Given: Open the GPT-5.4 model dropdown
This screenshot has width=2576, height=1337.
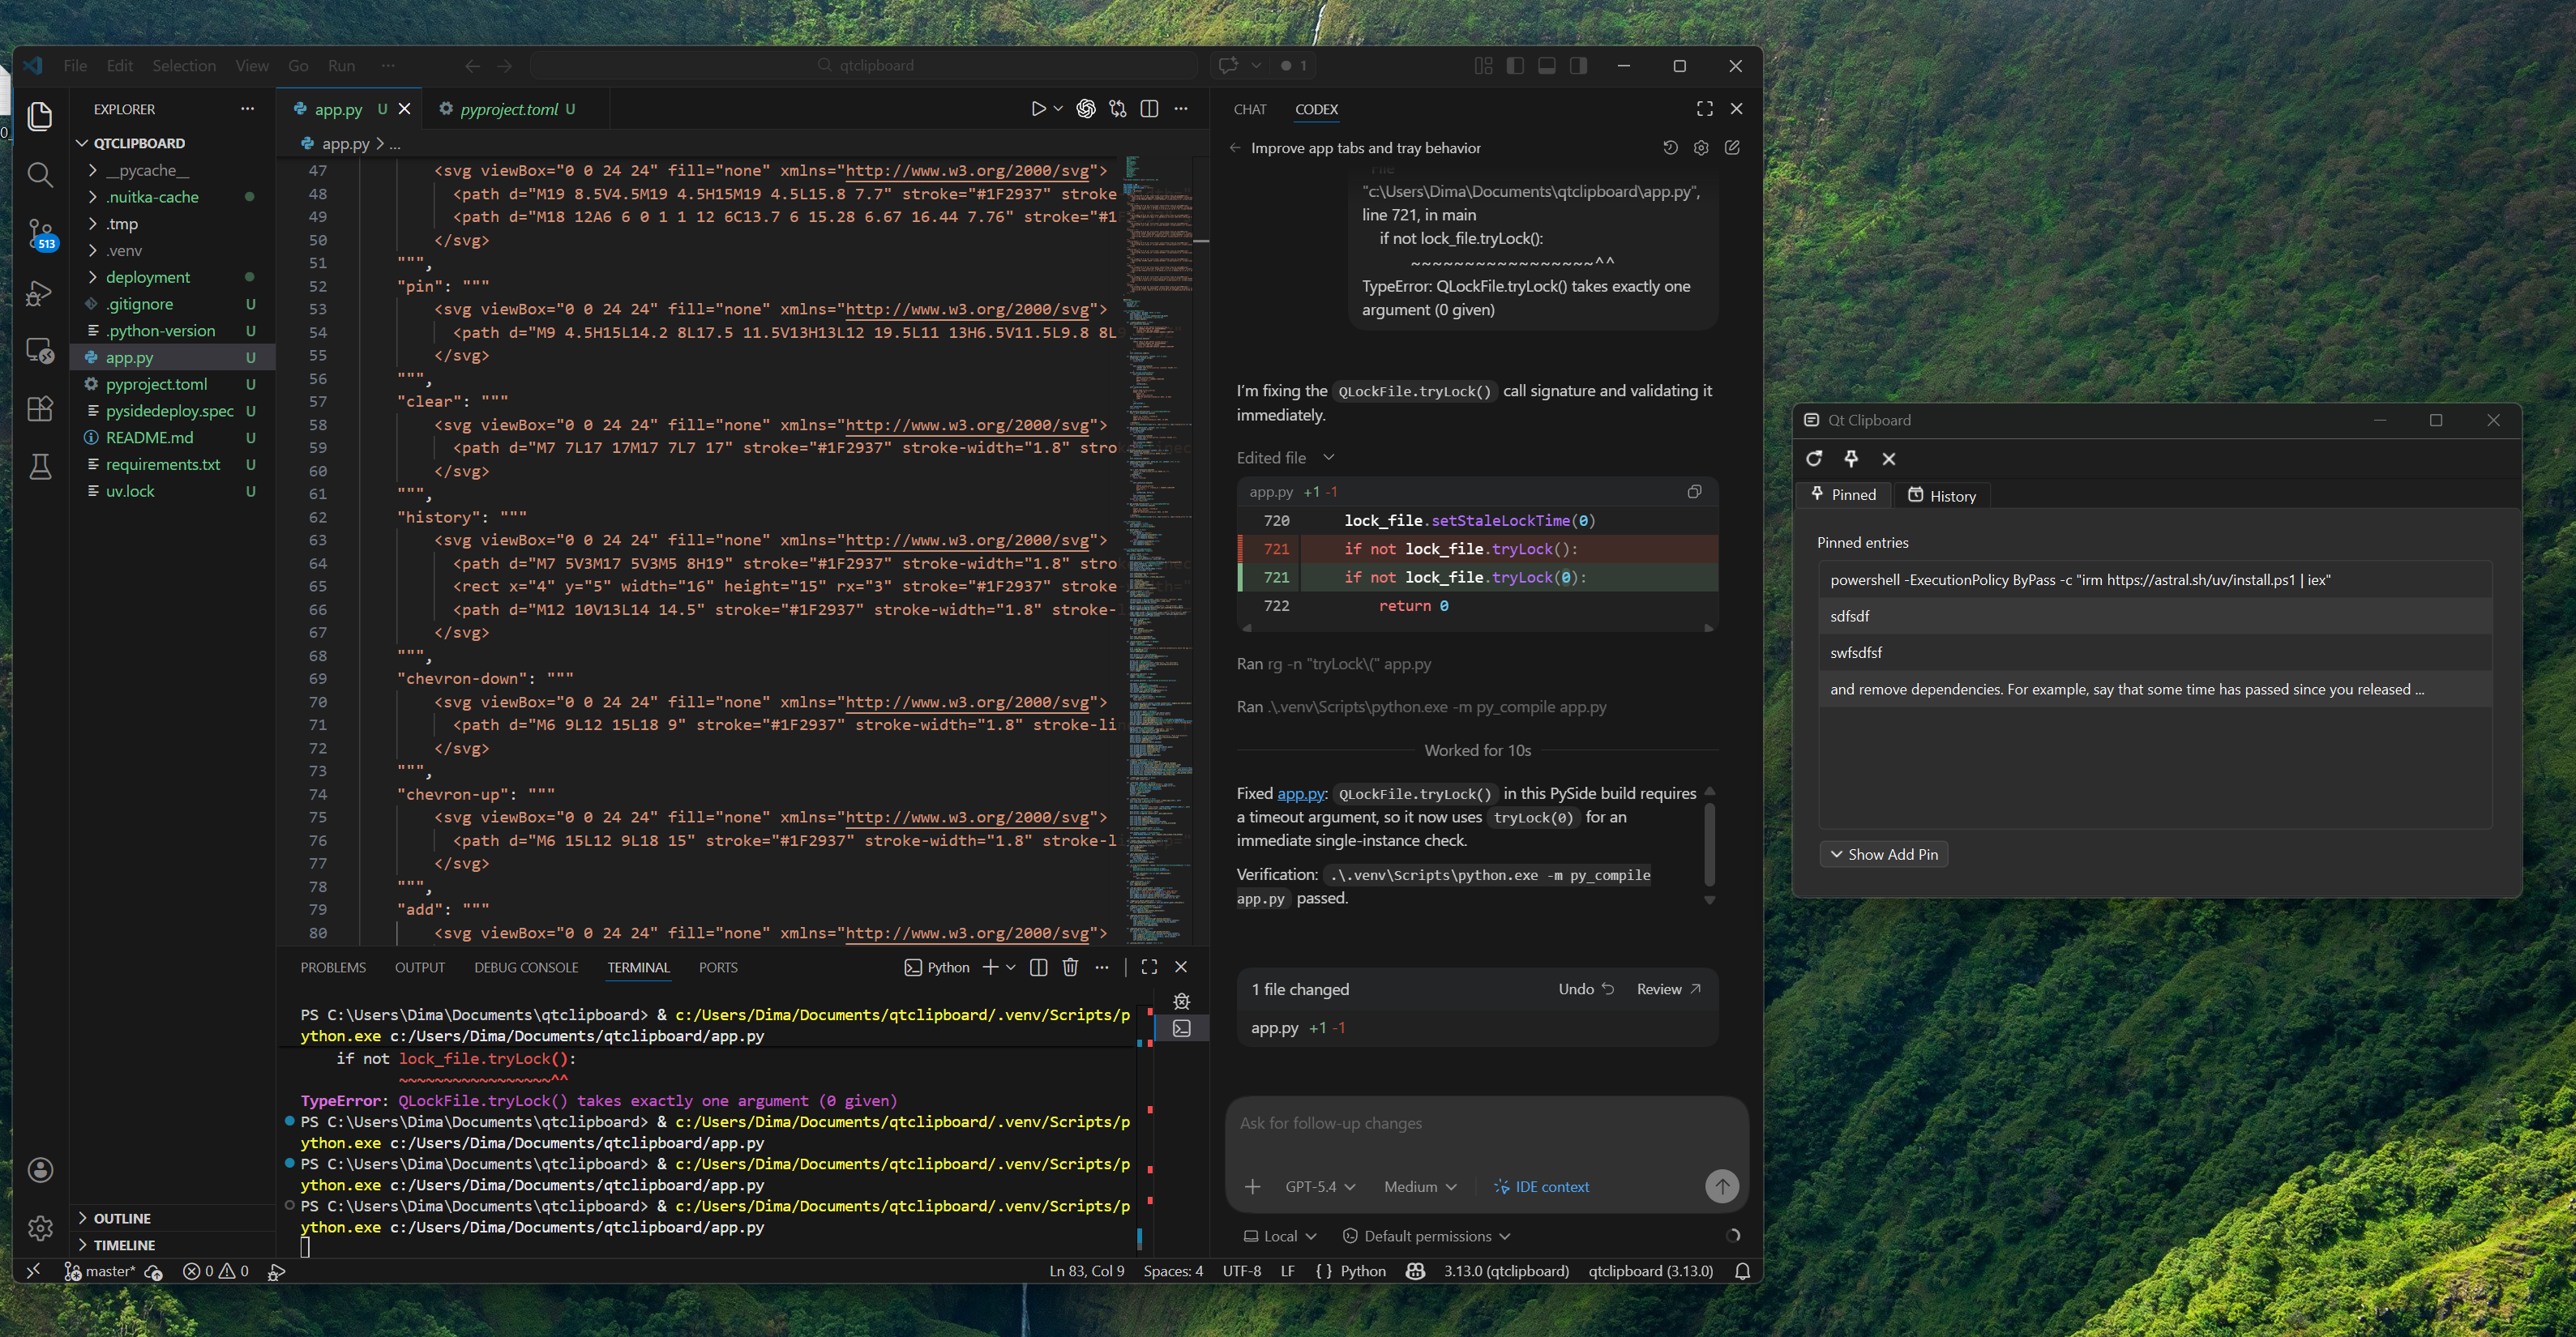Looking at the screenshot, I should click(x=1319, y=1186).
